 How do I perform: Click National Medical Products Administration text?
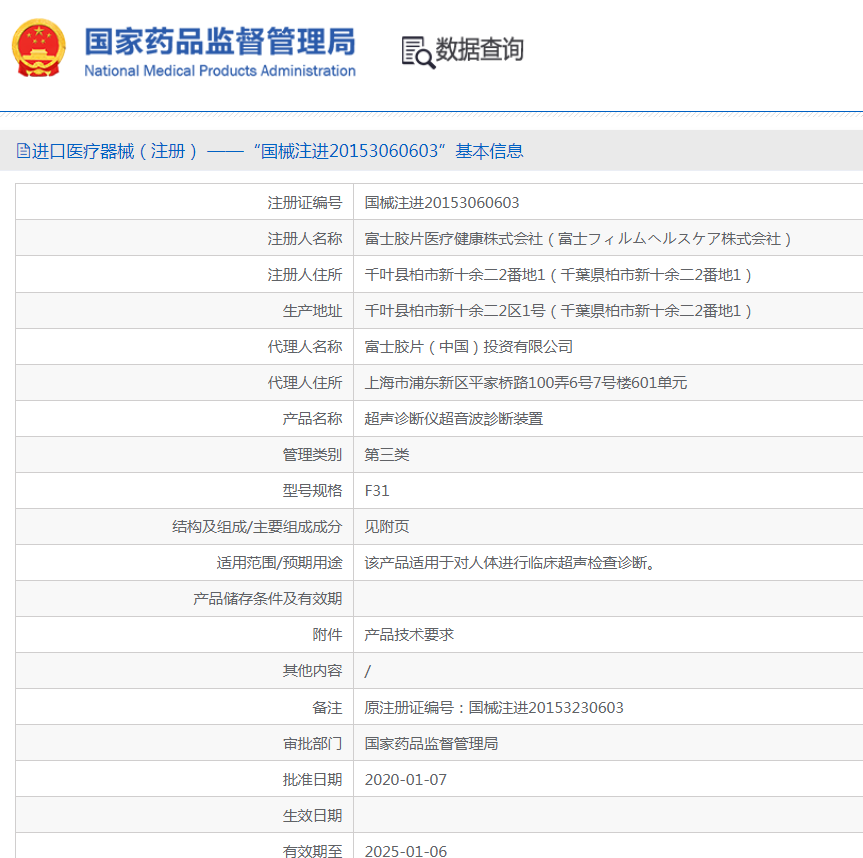tap(220, 71)
